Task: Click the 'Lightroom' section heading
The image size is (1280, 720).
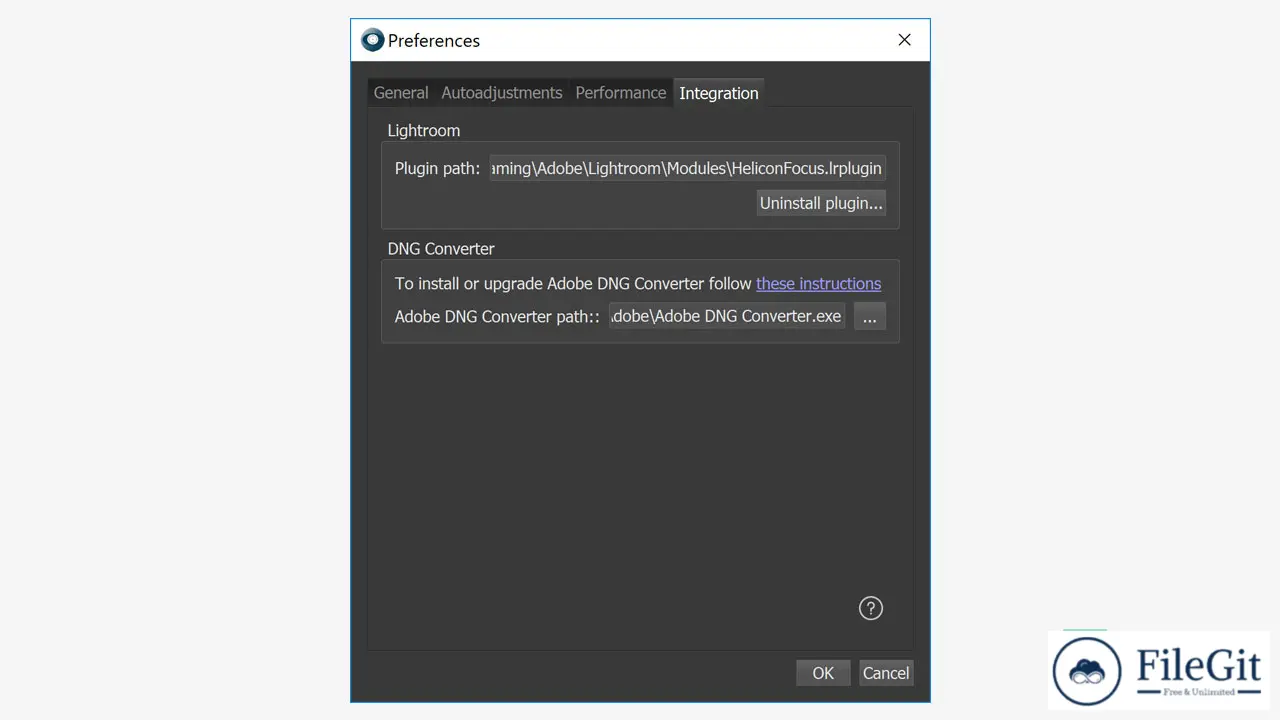Action: tap(424, 131)
